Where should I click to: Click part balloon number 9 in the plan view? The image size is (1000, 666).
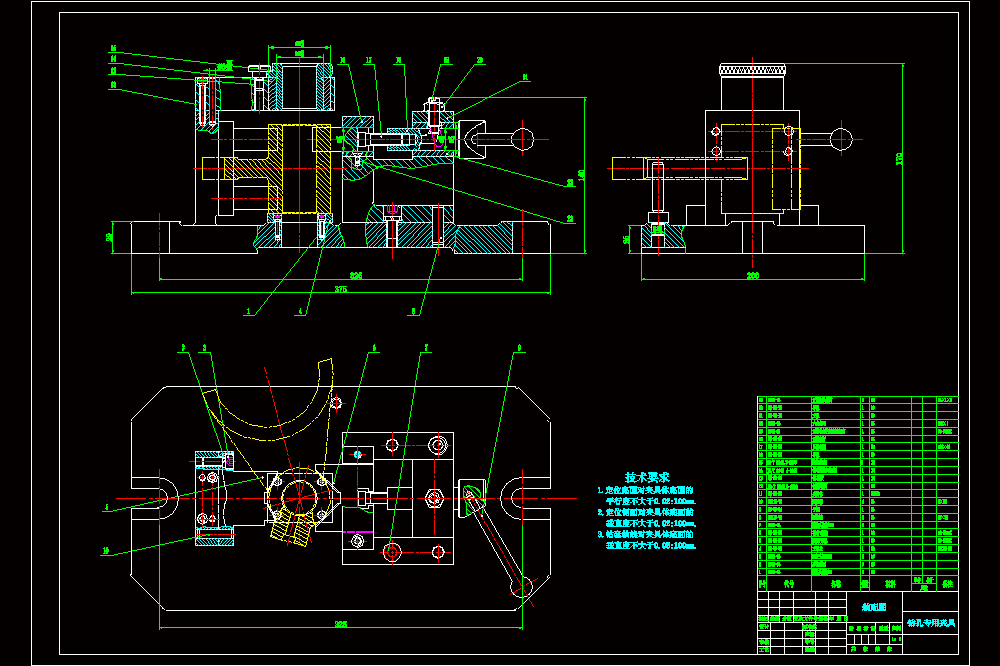click(x=519, y=348)
